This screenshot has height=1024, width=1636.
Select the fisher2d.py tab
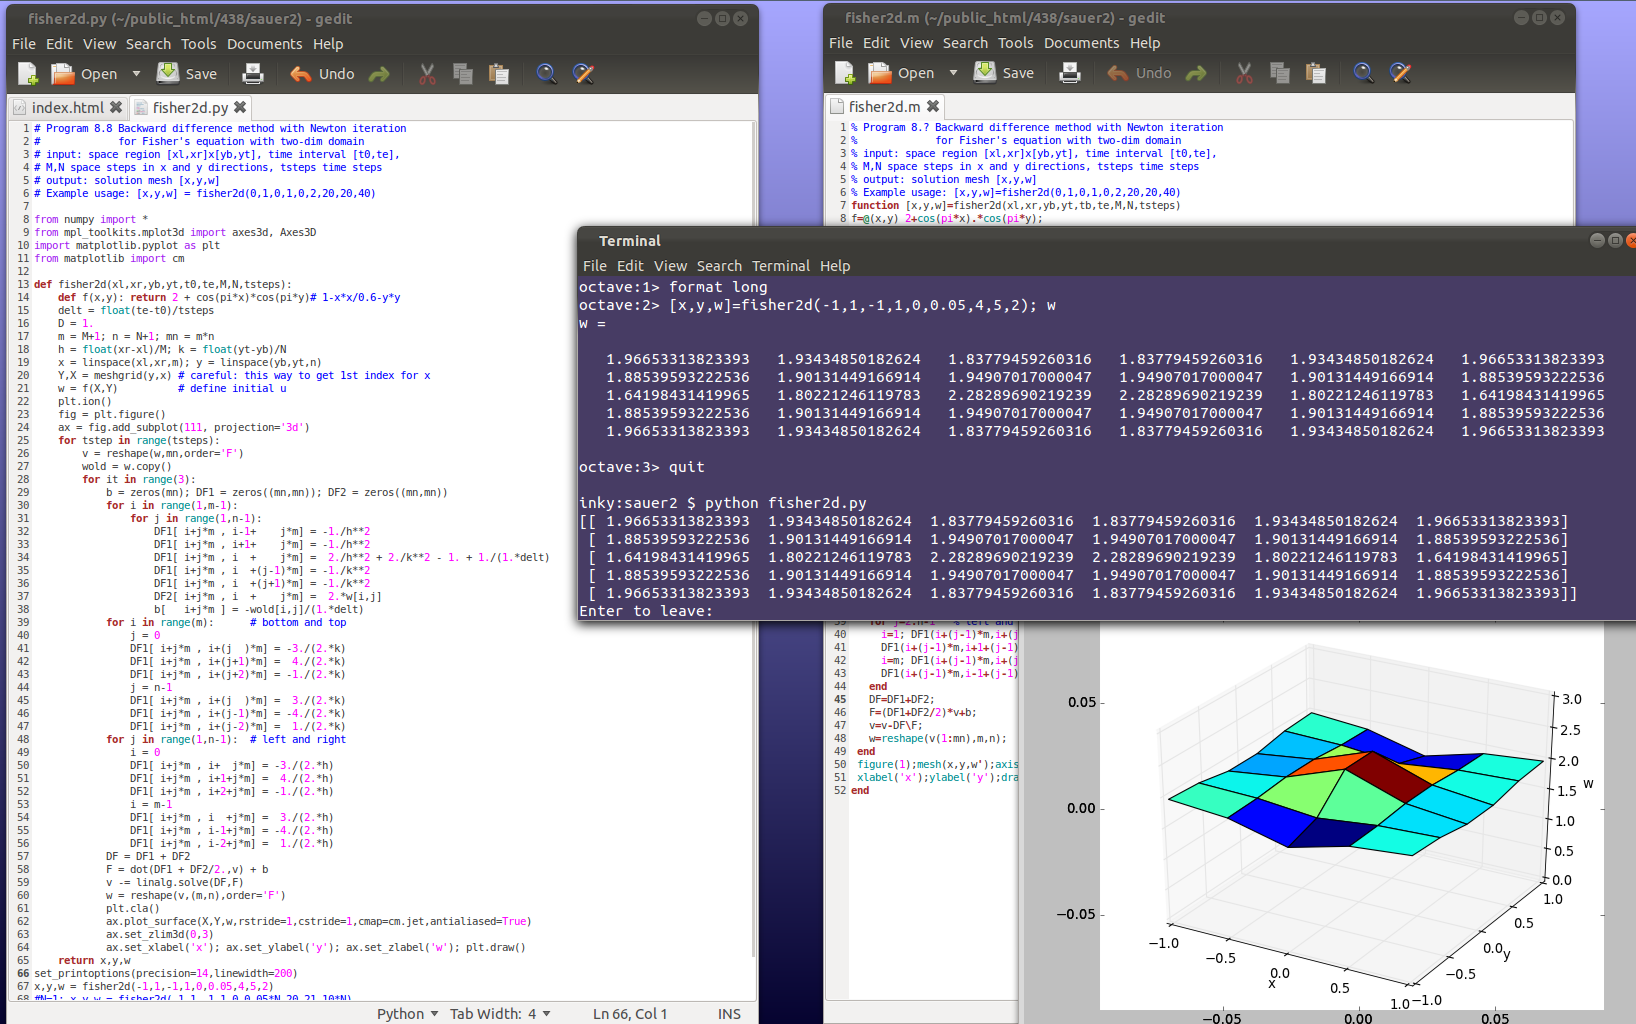[190, 108]
